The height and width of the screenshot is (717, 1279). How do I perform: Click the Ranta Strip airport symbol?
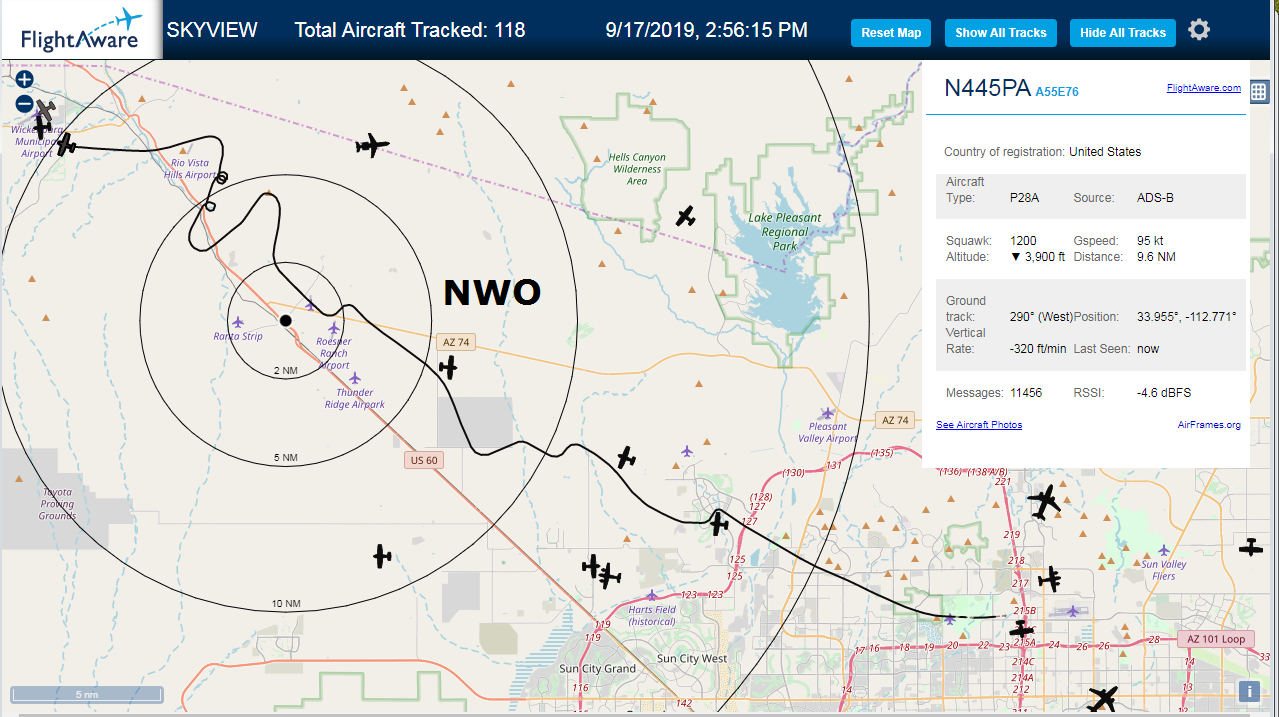(237, 322)
